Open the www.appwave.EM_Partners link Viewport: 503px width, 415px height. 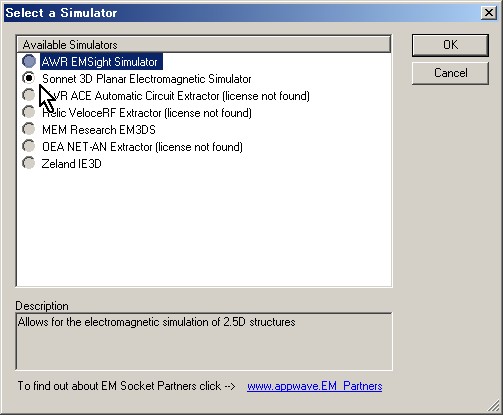click(x=314, y=386)
